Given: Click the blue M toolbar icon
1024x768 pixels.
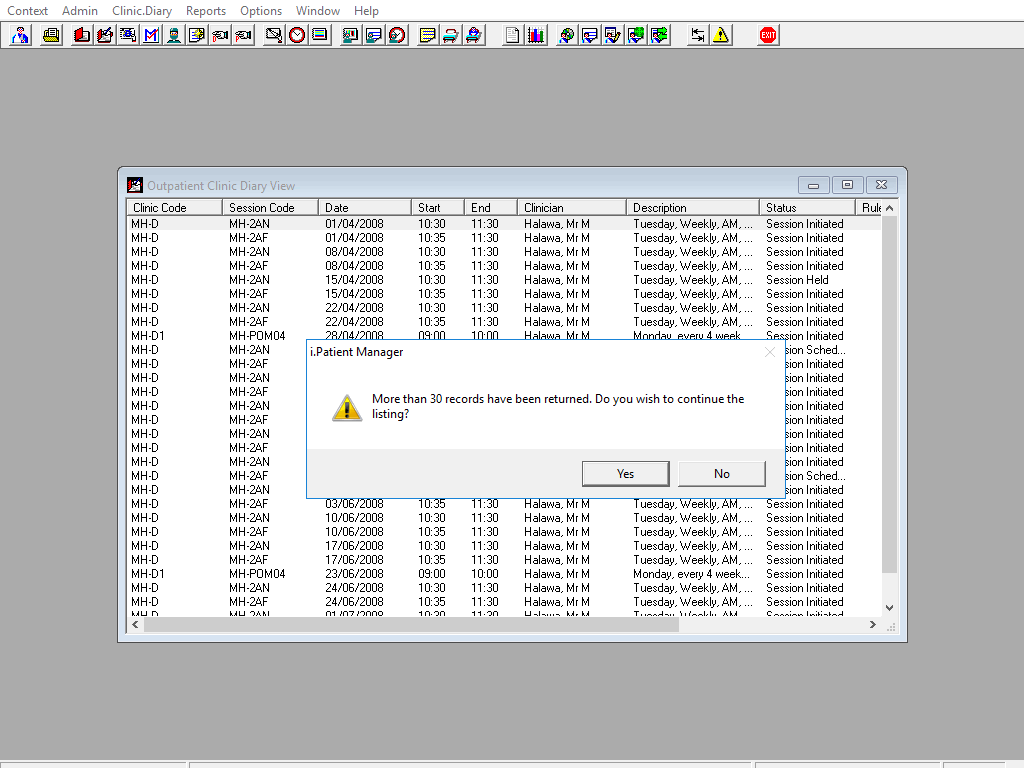Looking at the screenshot, I should click(151, 35).
